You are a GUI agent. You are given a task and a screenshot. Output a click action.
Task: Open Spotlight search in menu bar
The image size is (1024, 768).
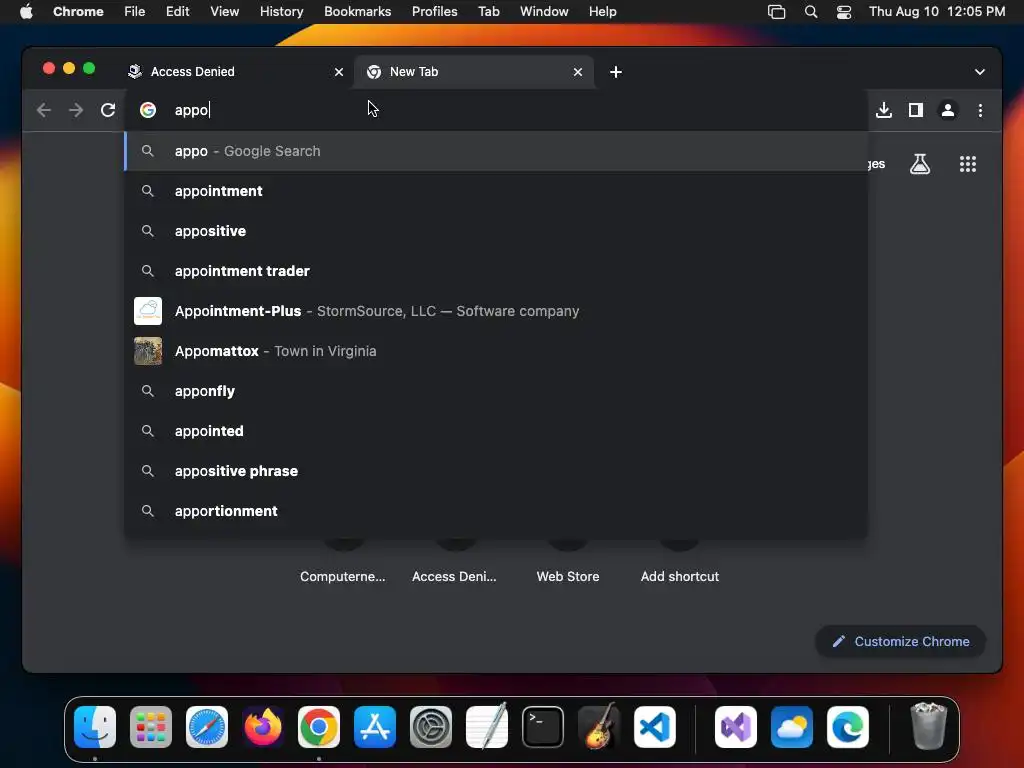pyautogui.click(x=810, y=11)
